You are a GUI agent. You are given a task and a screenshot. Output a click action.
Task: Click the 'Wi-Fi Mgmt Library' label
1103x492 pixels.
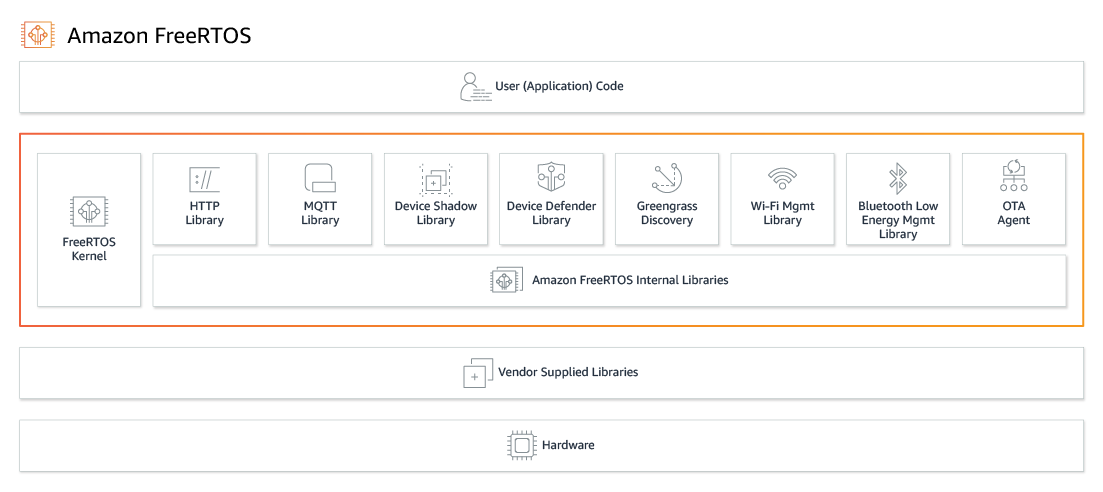click(782, 213)
